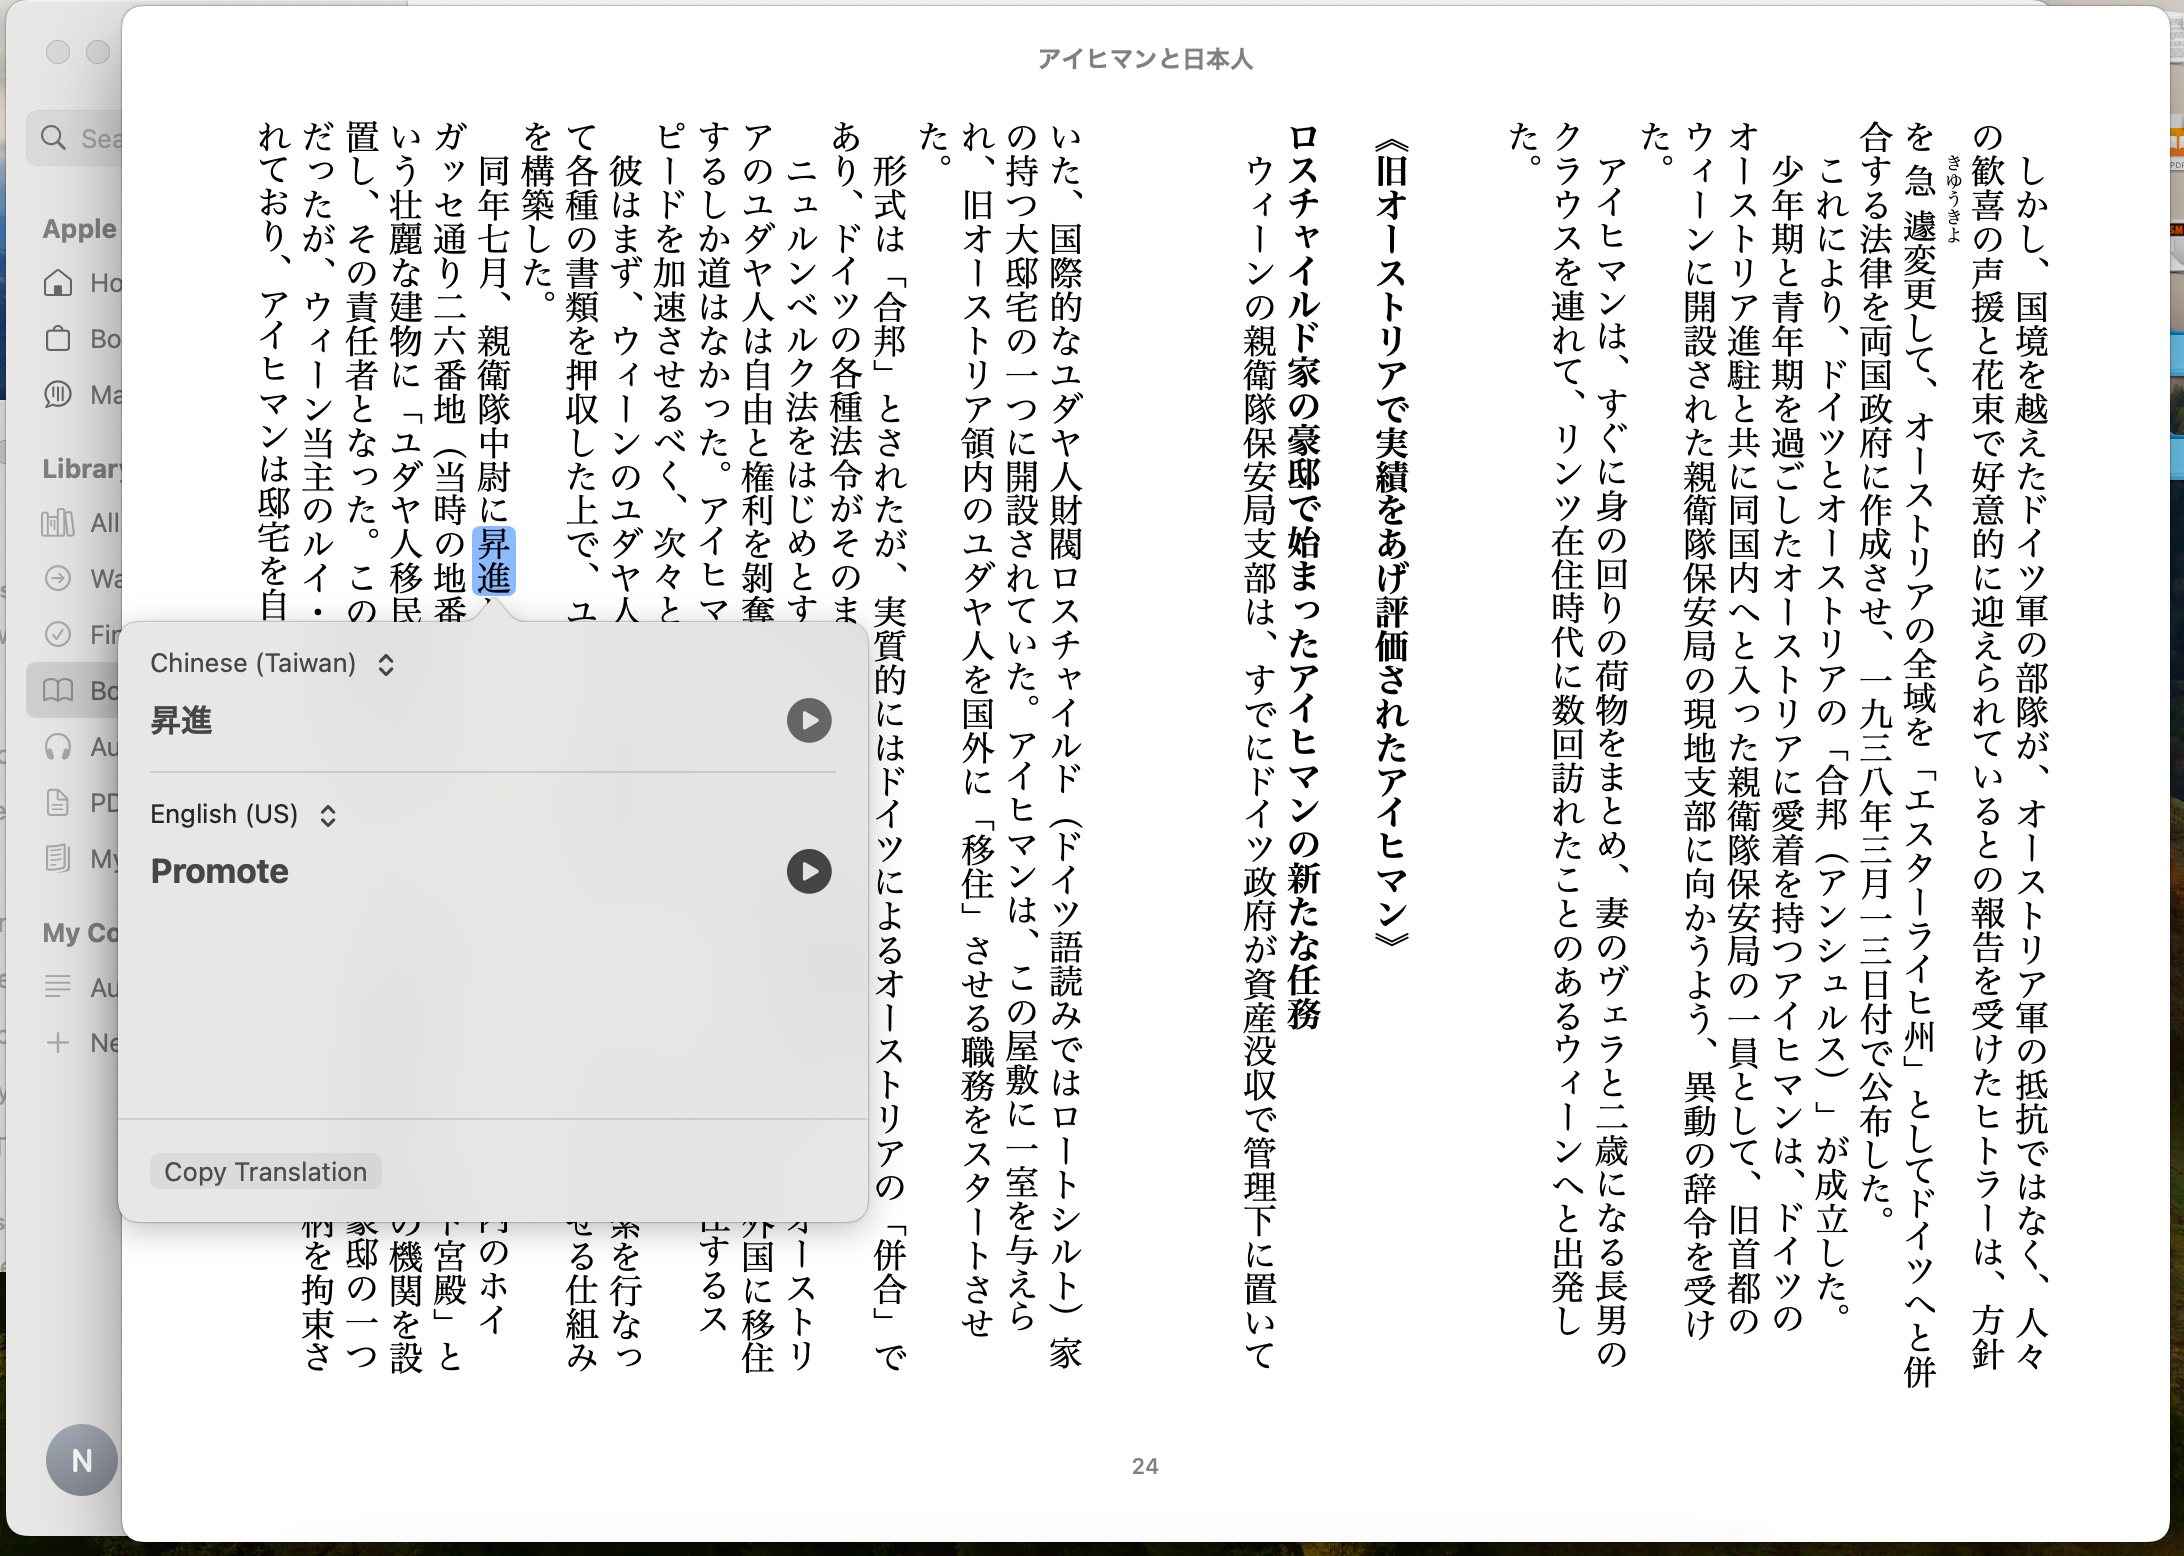The image size is (2184, 1556).
Task: Click the Manga icon in sidebar
Action: (58, 394)
